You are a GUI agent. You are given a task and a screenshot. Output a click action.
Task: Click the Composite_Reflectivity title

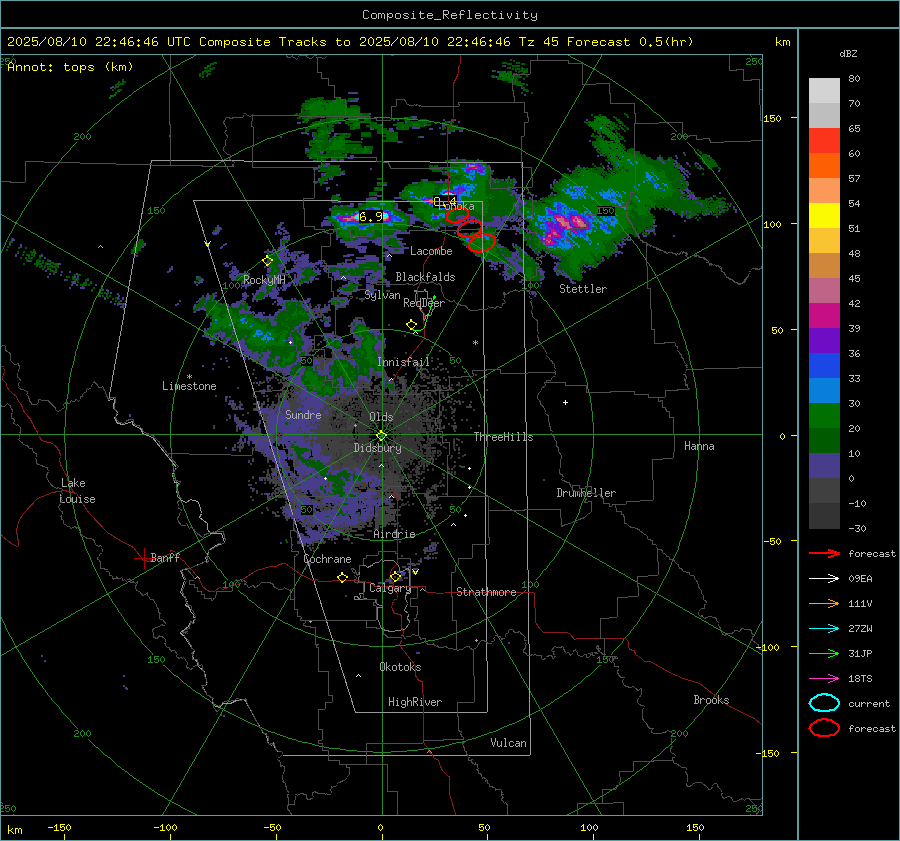(450, 15)
